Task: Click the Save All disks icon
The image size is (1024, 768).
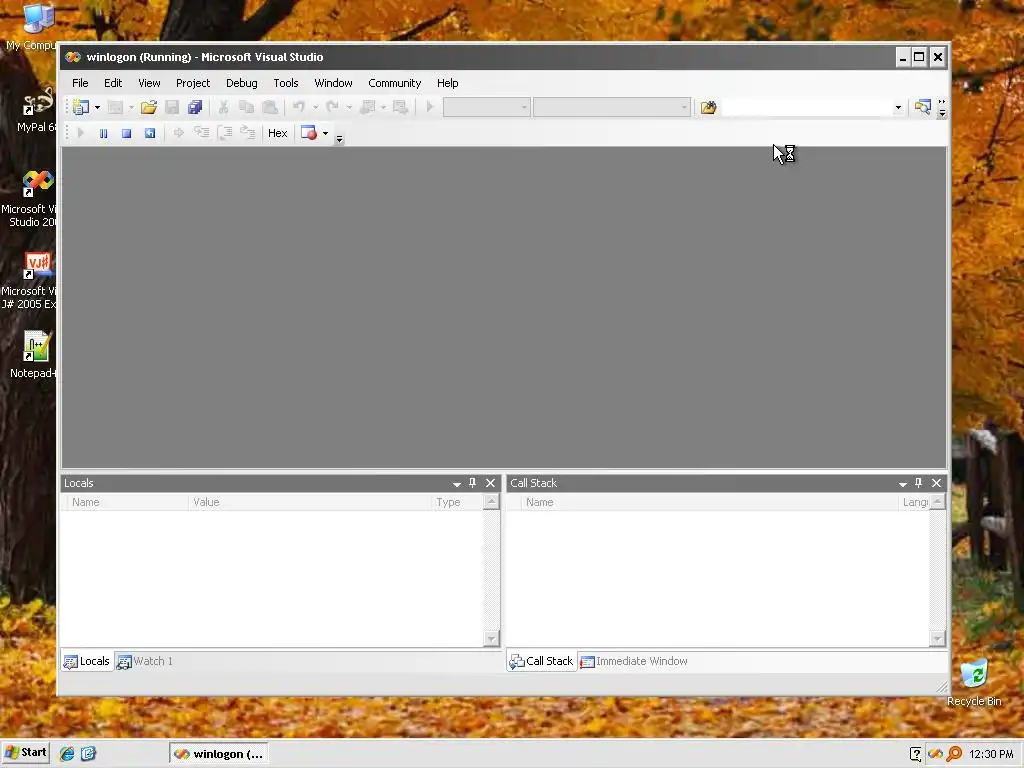Action: (195, 107)
